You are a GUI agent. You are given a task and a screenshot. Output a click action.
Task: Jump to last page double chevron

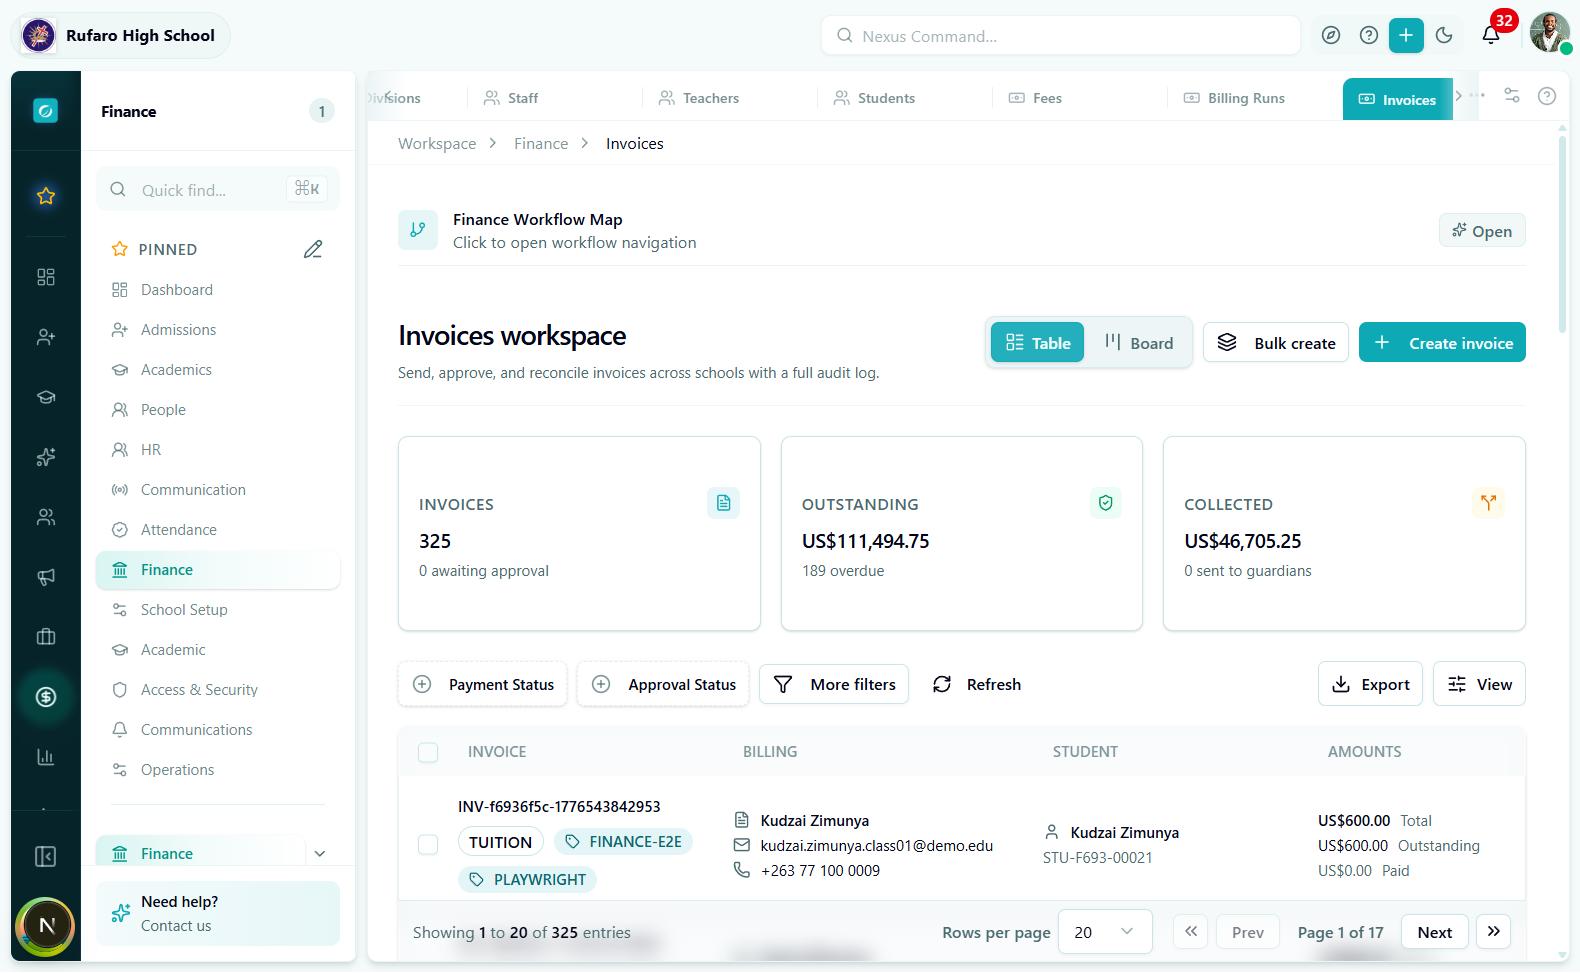[1493, 932]
